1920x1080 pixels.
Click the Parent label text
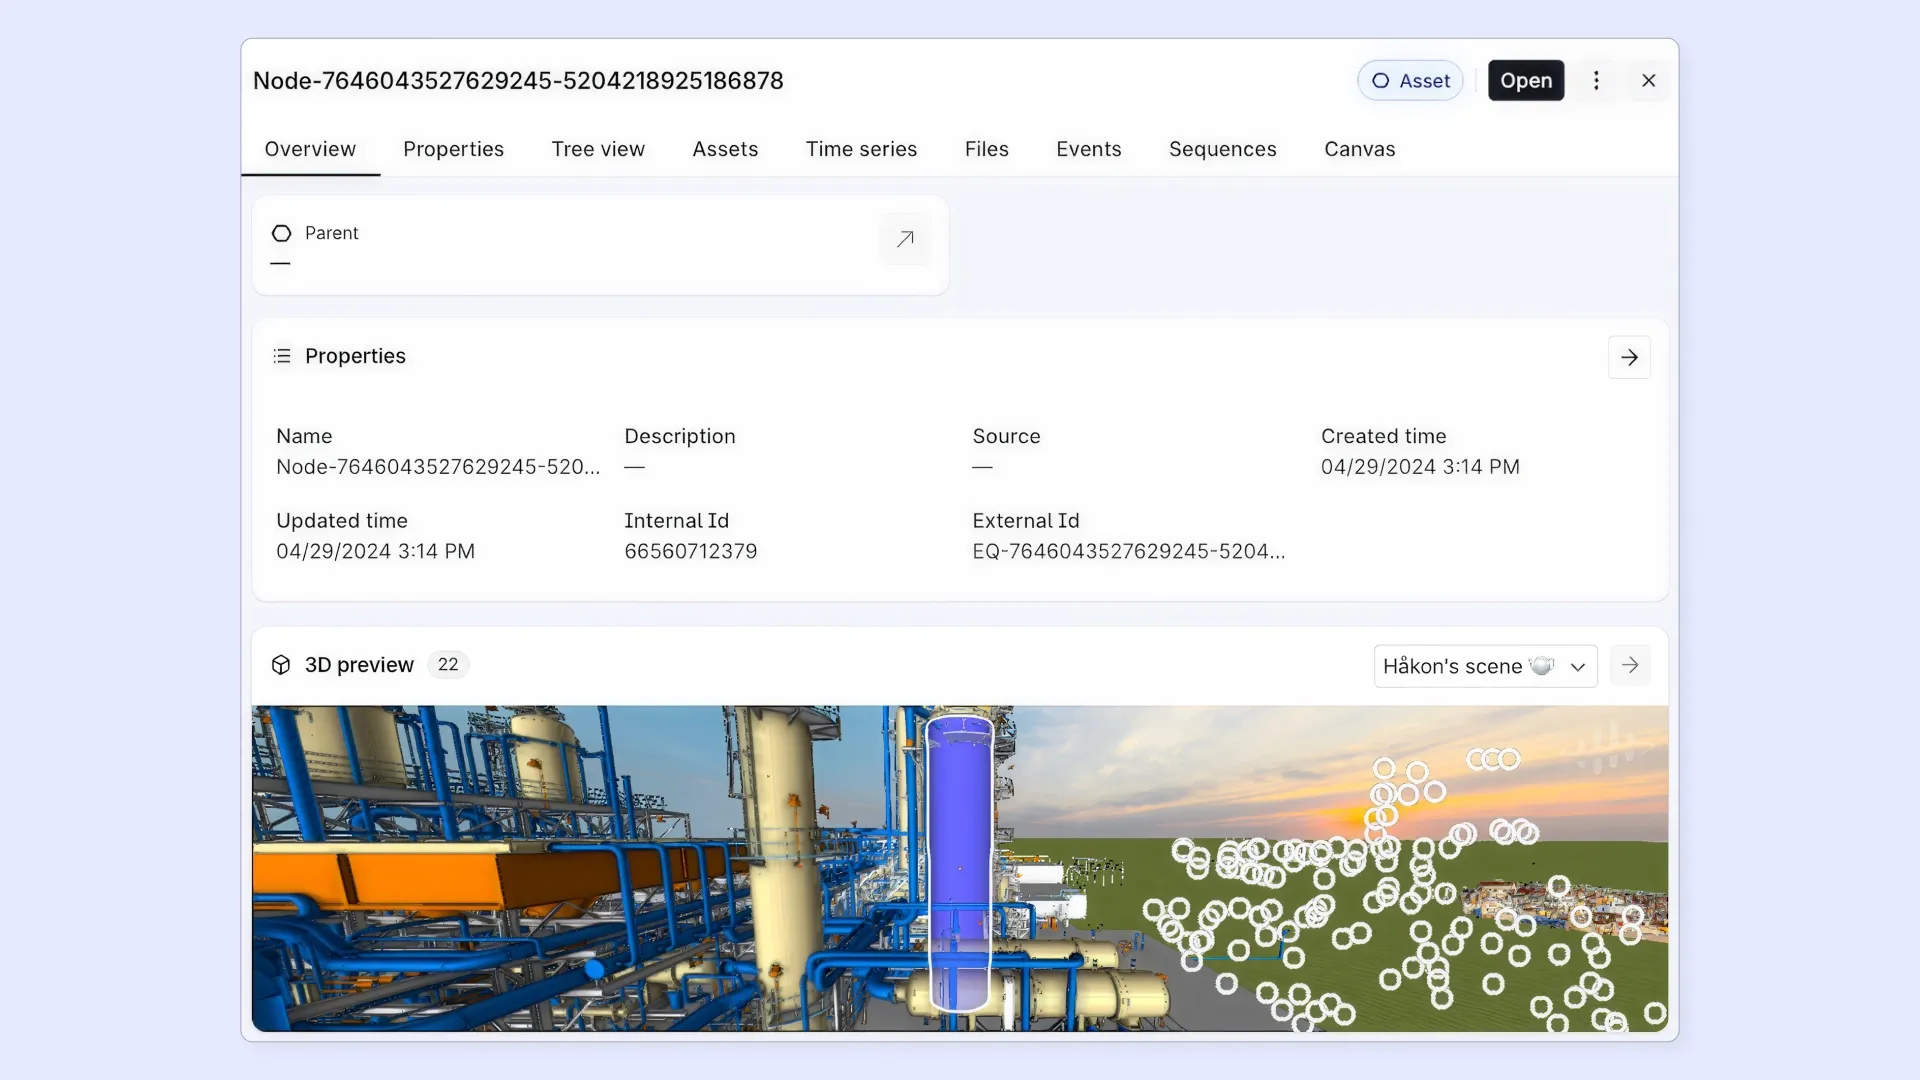pos(331,233)
